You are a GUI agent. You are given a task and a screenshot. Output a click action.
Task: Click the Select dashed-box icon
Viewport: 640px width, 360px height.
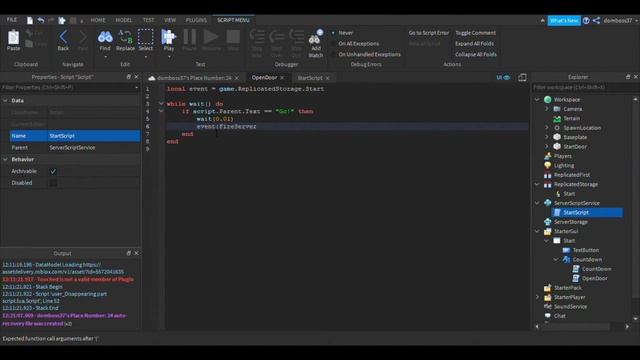[x=145, y=37]
